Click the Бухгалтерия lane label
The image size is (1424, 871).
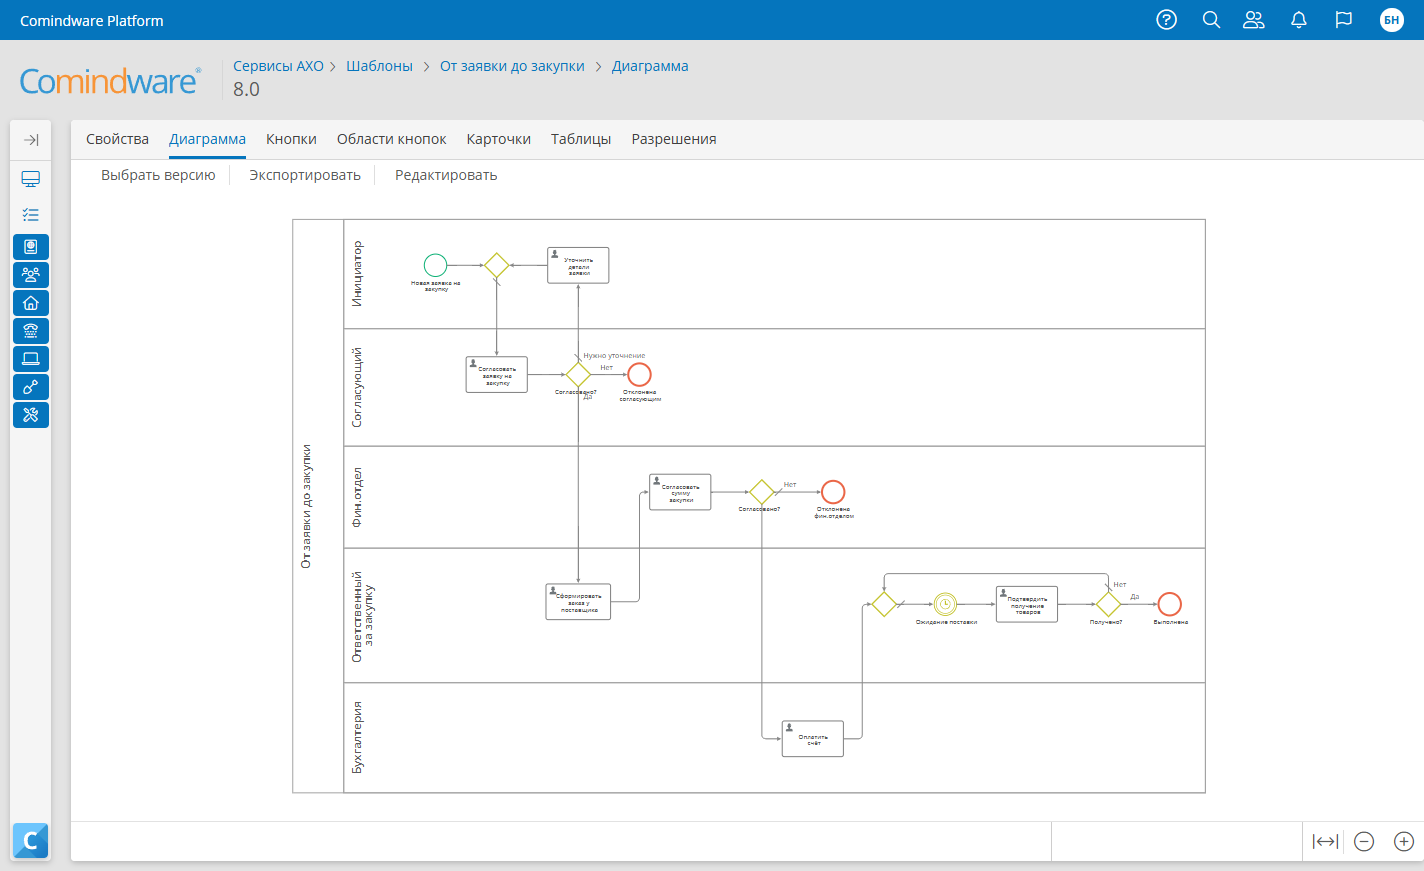tap(358, 737)
